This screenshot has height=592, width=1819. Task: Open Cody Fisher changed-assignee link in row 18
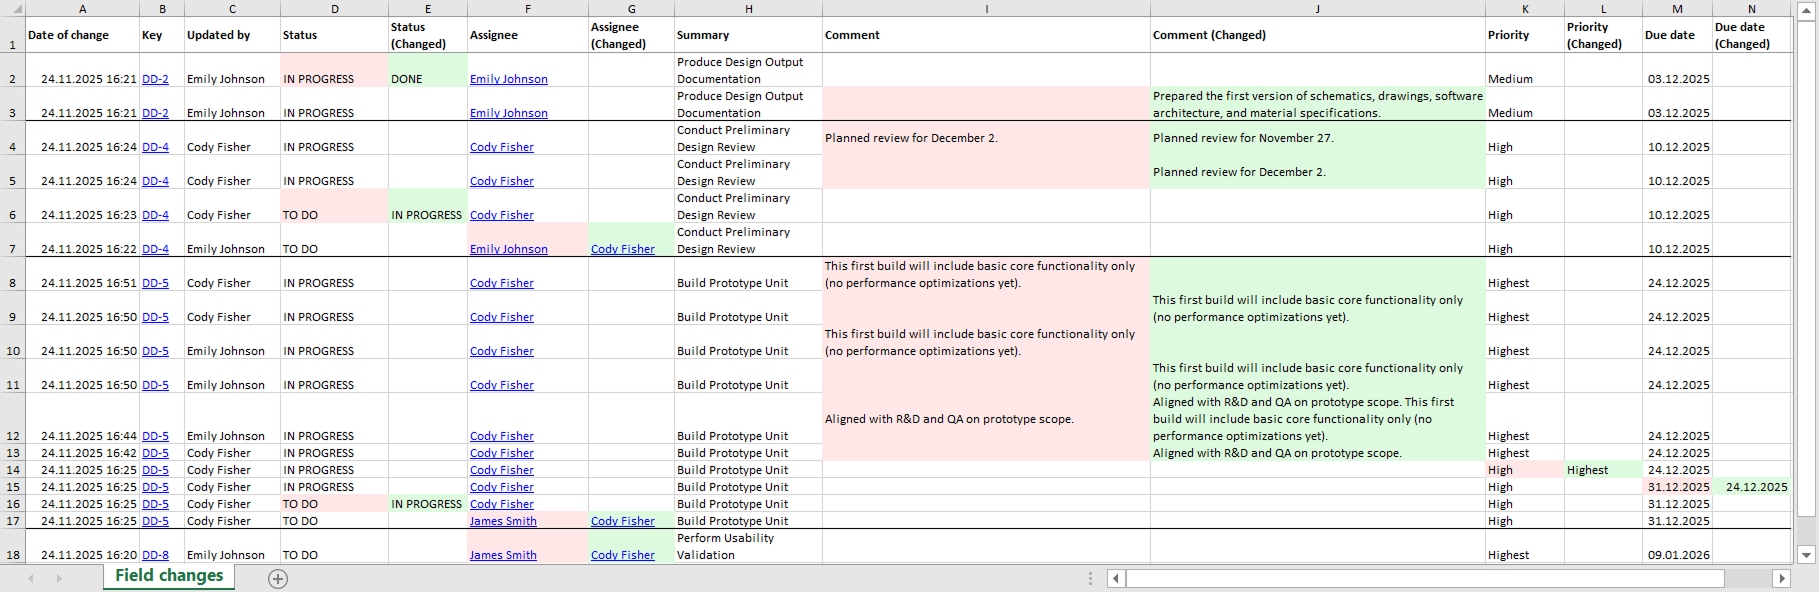click(x=623, y=555)
